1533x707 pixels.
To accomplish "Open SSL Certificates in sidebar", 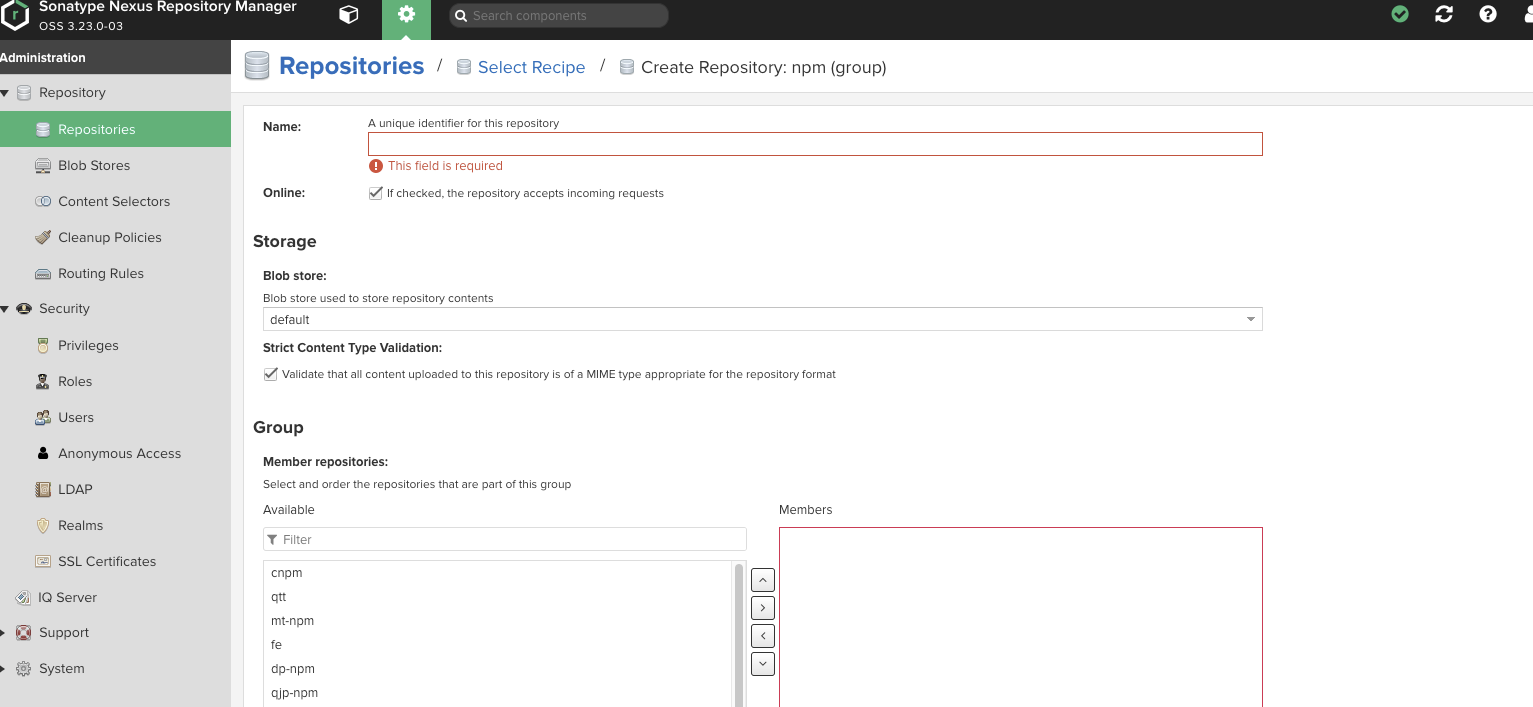I will click(x=115, y=561).
